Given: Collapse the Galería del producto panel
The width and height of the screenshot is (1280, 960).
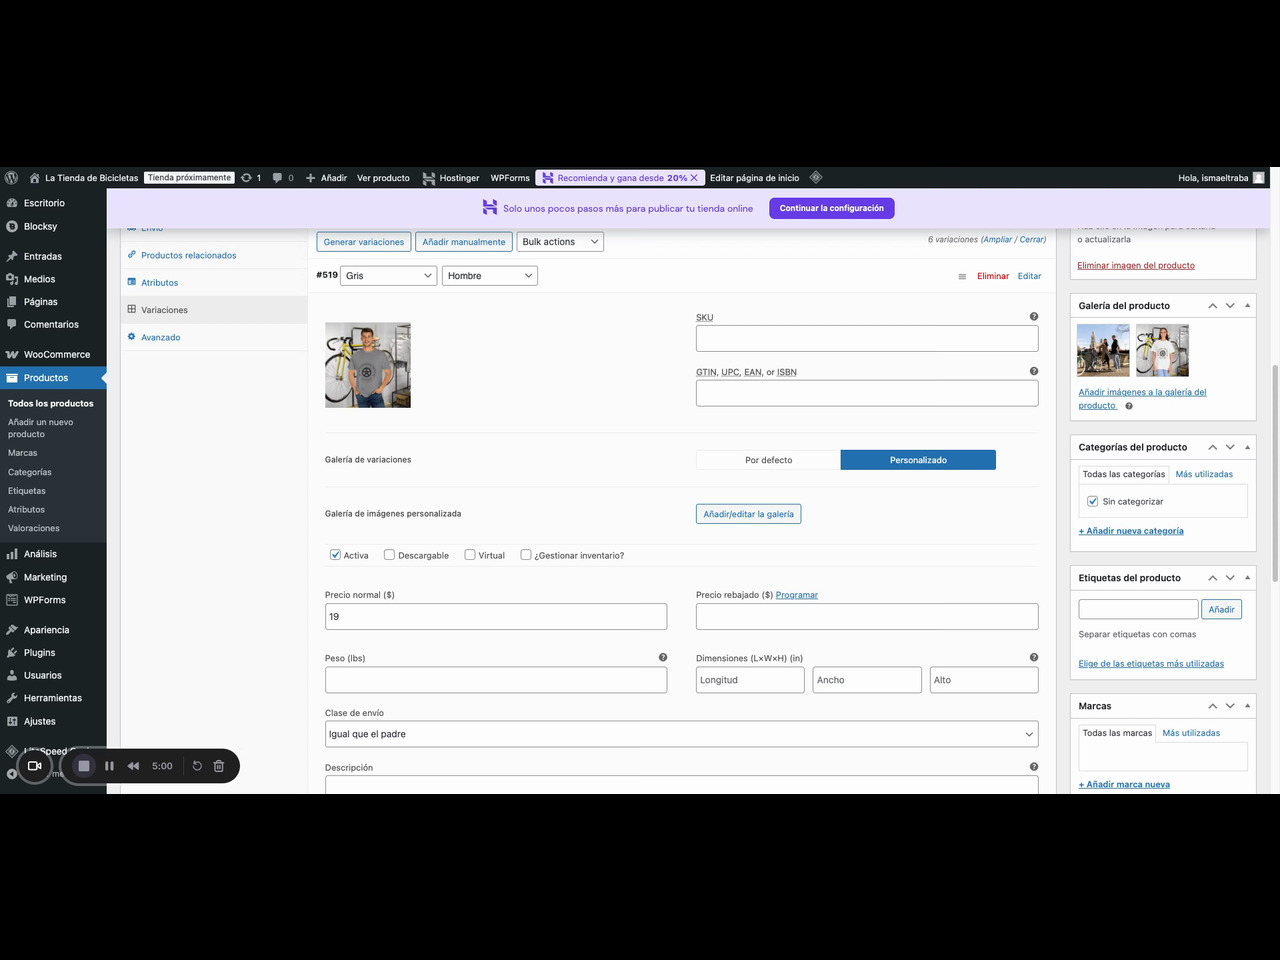Looking at the screenshot, I should [x=1248, y=305].
